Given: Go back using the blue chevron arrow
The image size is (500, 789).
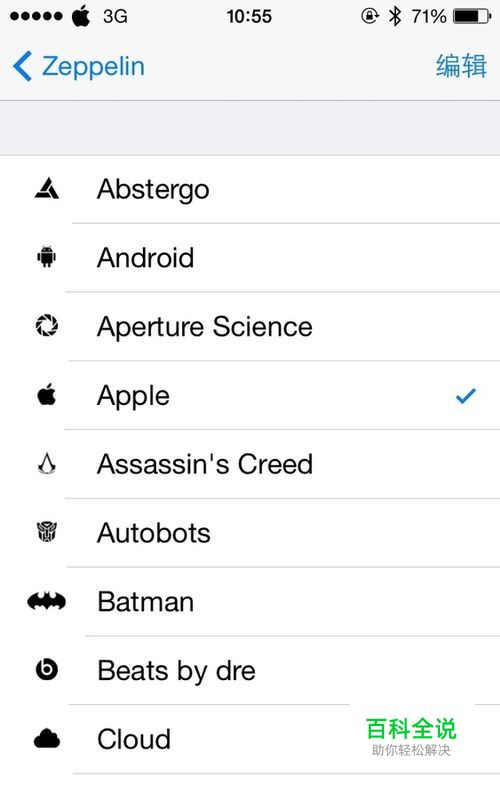Looking at the screenshot, I should coord(22,66).
